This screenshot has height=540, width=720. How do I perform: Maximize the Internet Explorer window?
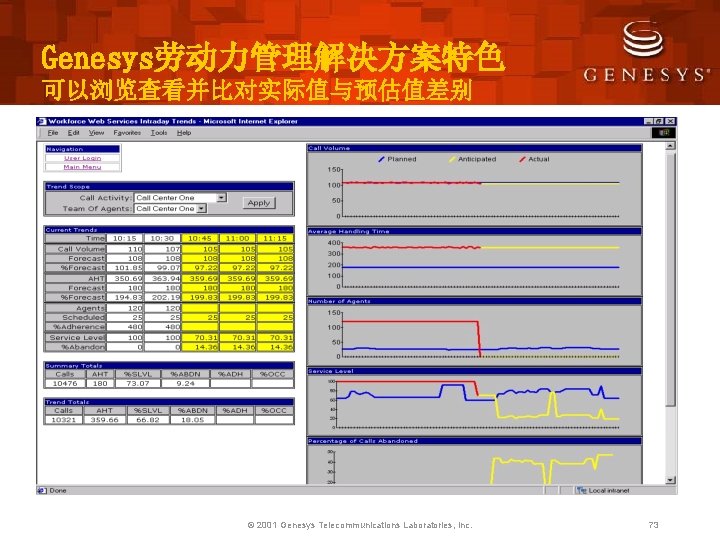coord(659,121)
